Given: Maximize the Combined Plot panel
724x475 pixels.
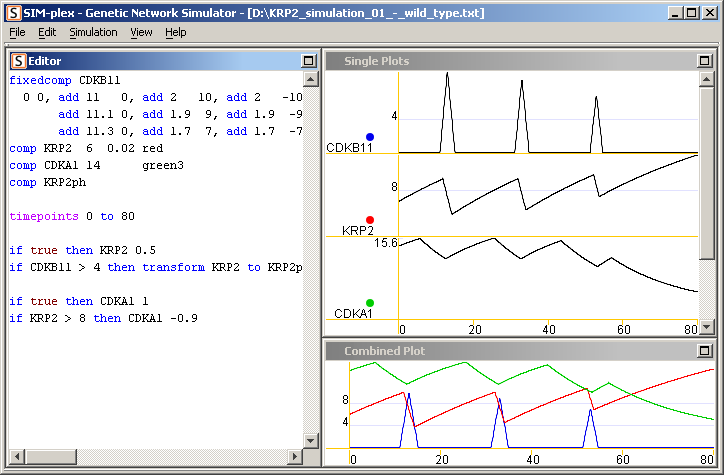Looking at the screenshot, I should point(704,351).
